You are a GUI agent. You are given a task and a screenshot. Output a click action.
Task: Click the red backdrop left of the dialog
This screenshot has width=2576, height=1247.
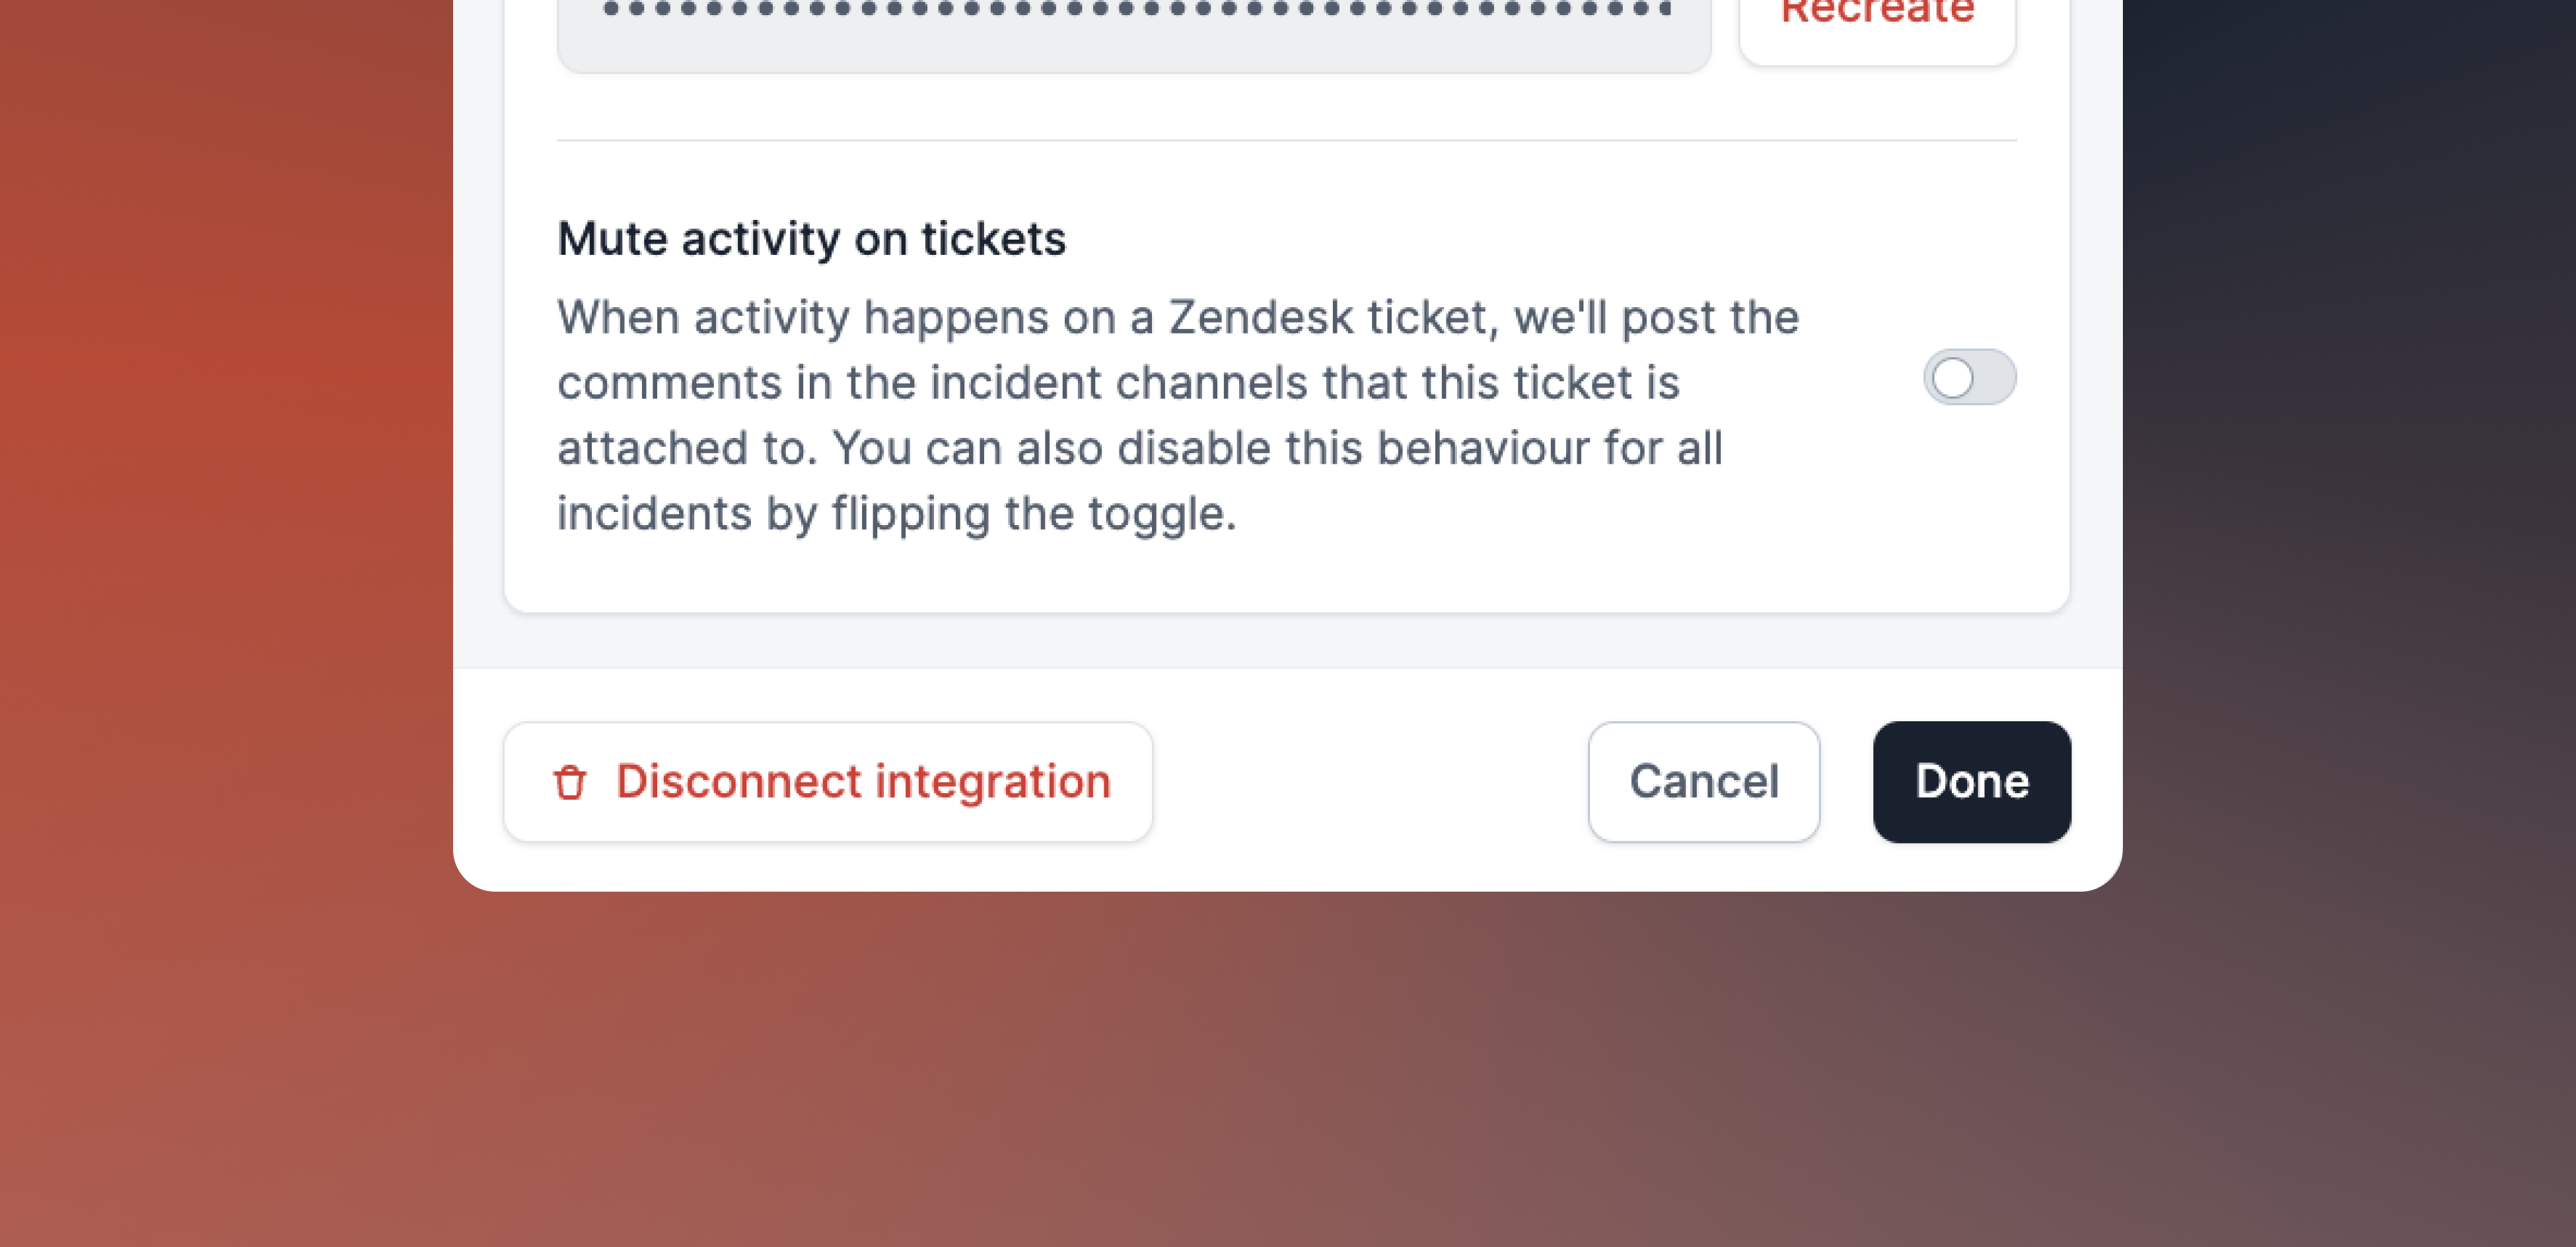click(x=226, y=500)
